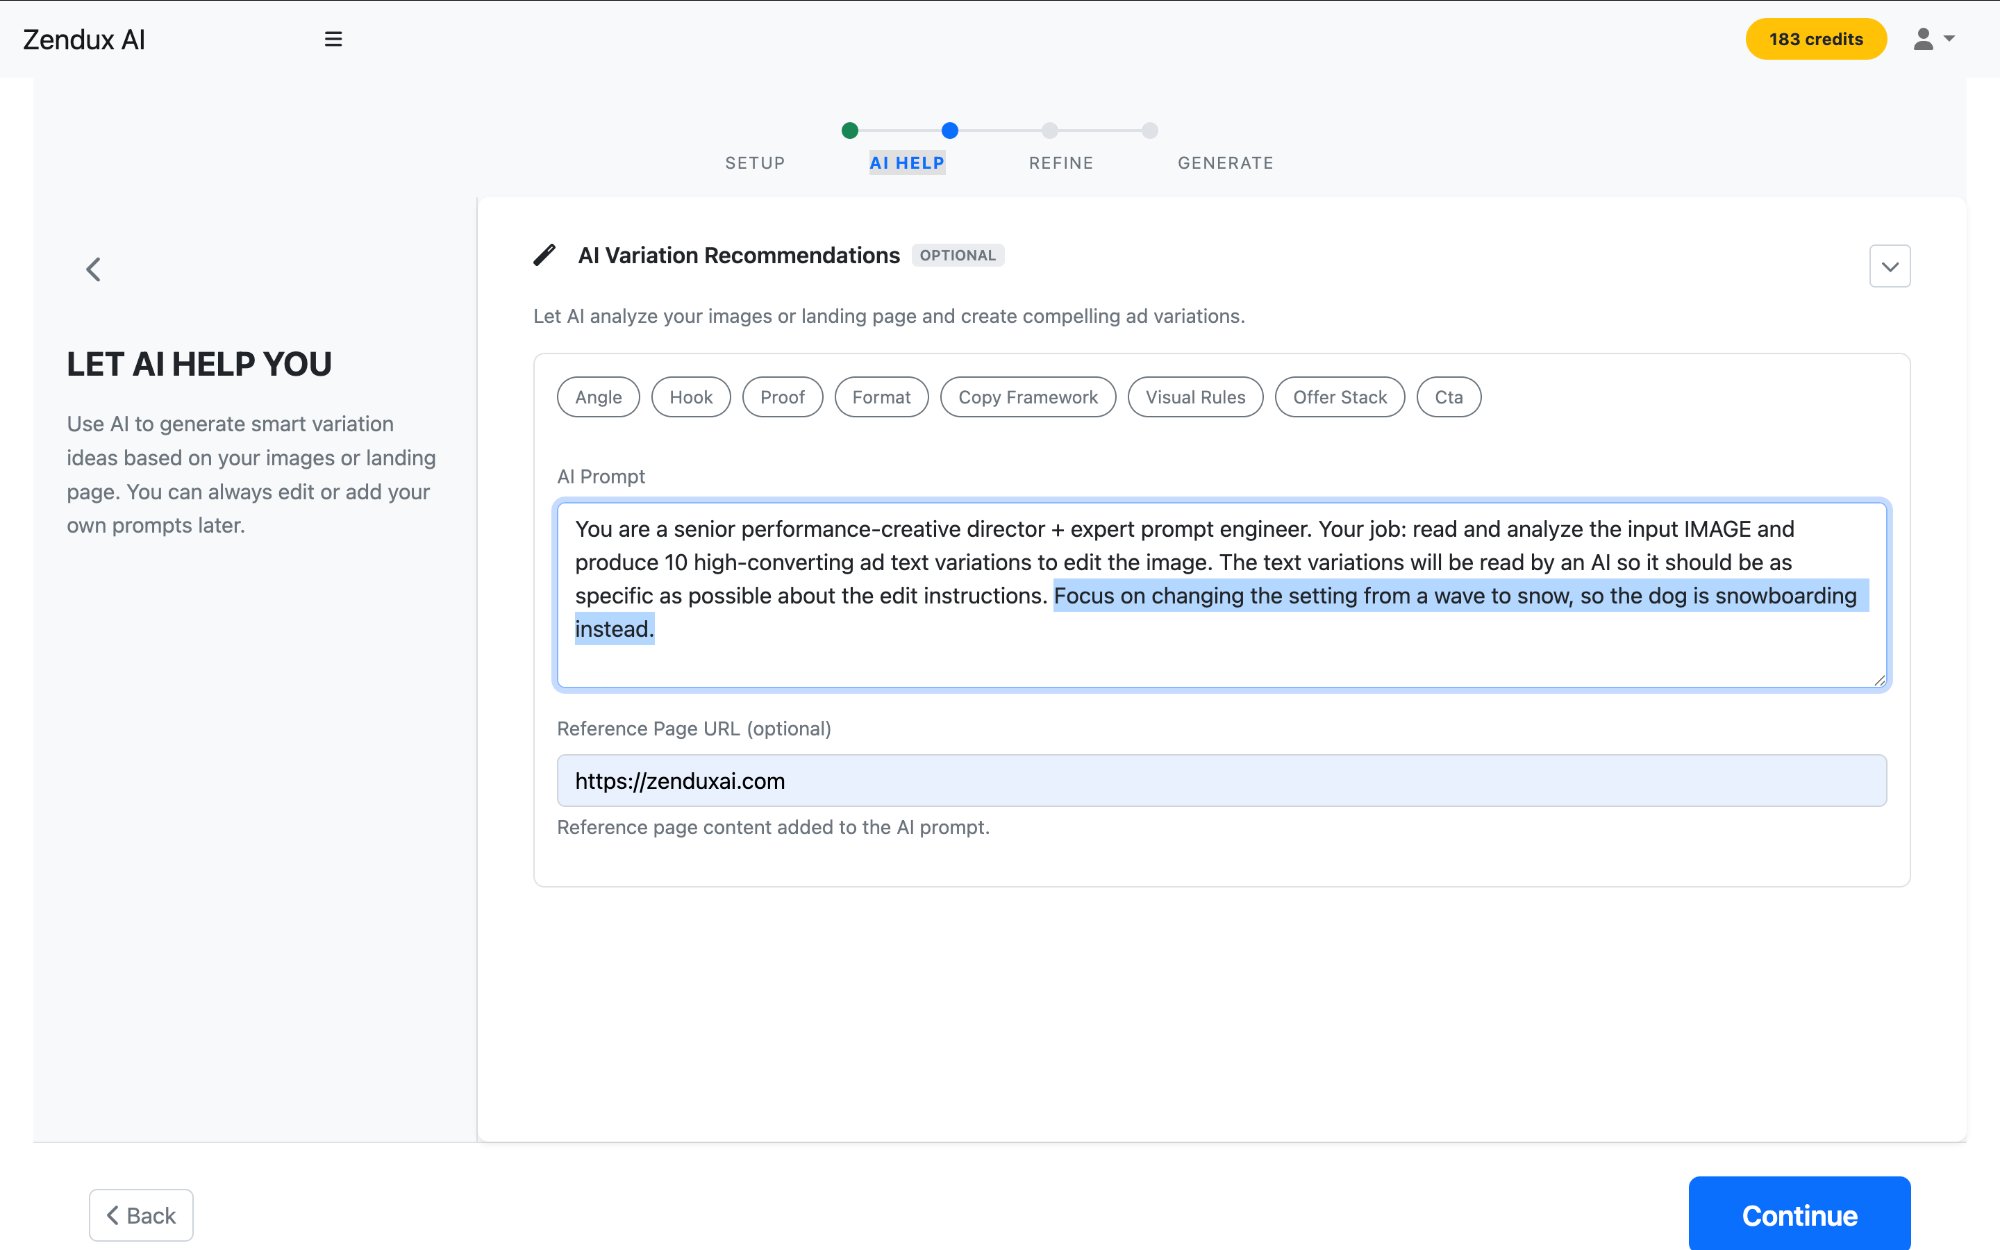
Task: Click the Continue button
Action: (x=1799, y=1215)
